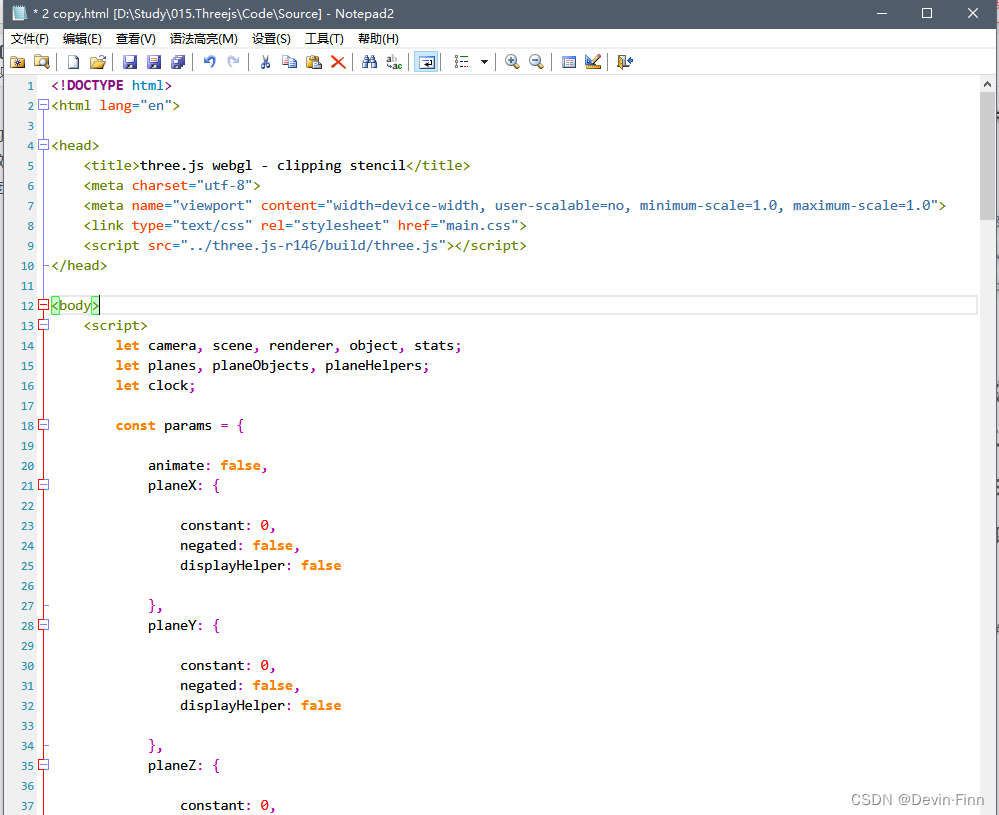Delete selection with the red X icon
Viewport: 999px width, 815px height.
(338, 62)
